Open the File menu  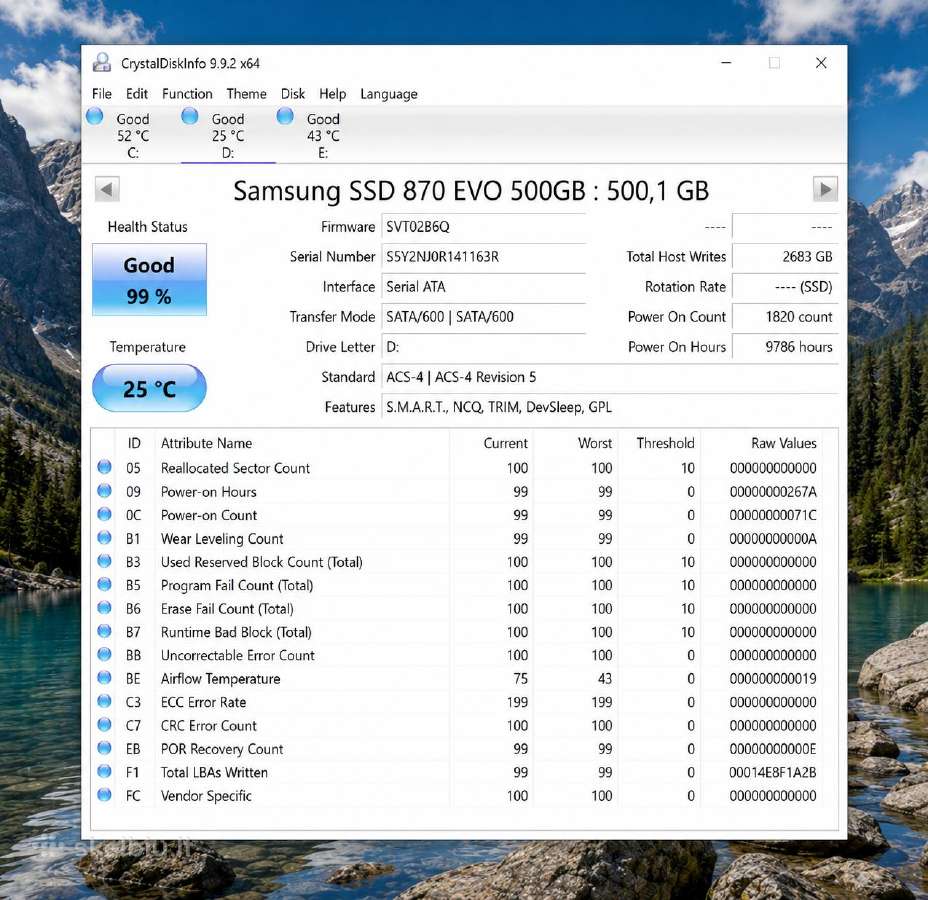[101, 93]
